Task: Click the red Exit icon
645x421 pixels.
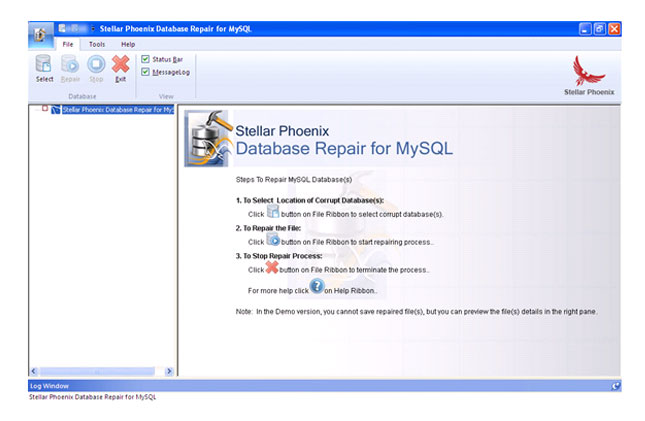Action: (121, 64)
